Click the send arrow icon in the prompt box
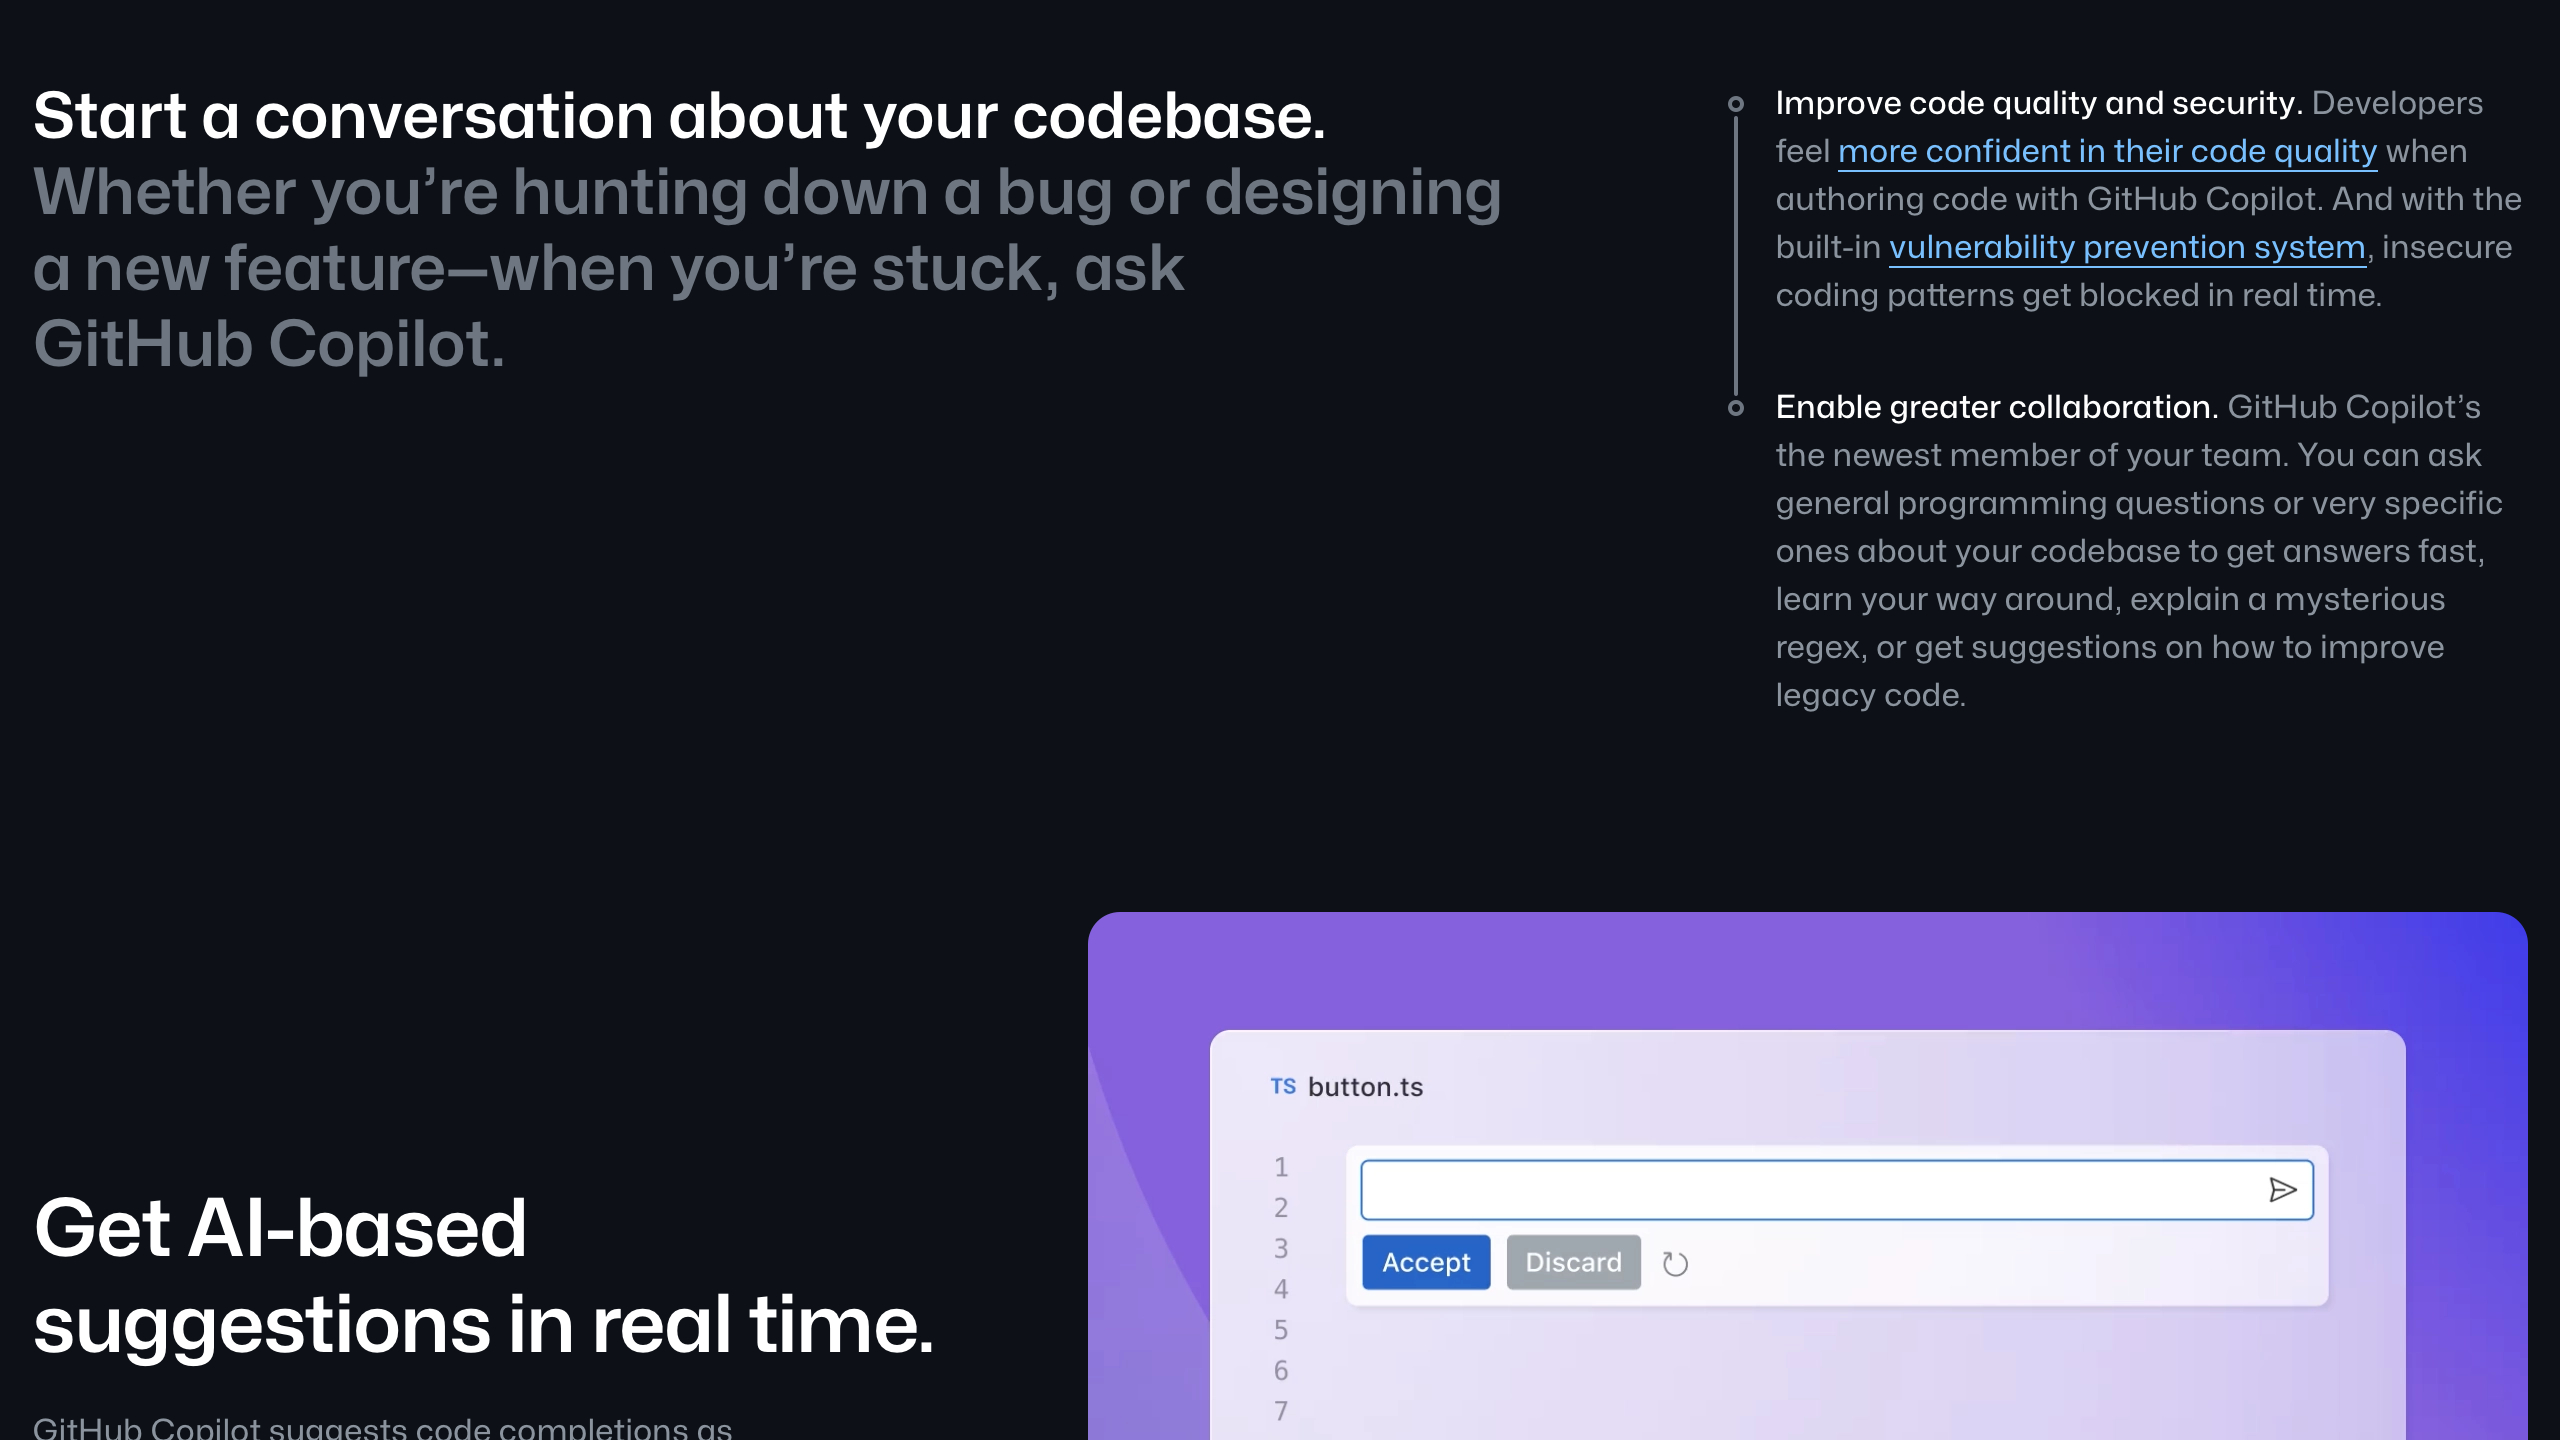Screen dimensions: 2560x1440 tap(2282, 1189)
